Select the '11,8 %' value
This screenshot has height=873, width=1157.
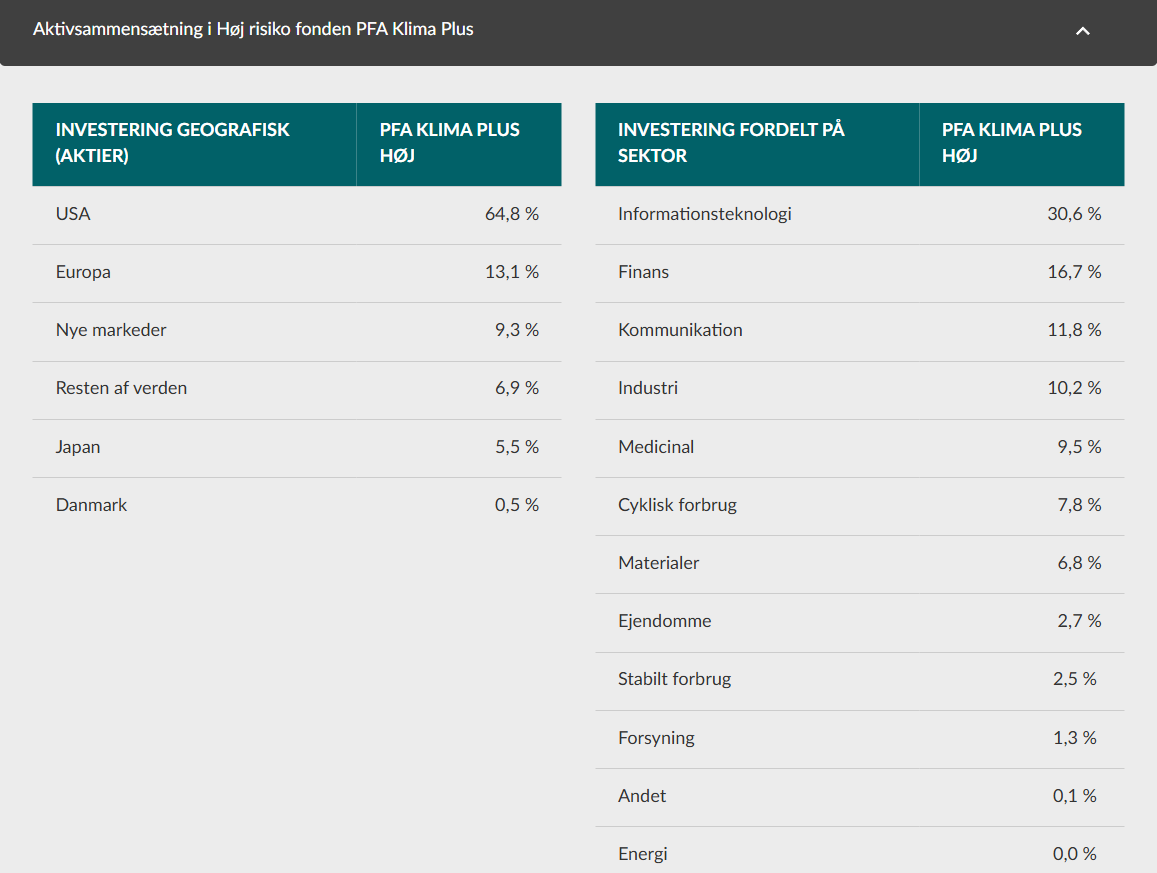1074,330
